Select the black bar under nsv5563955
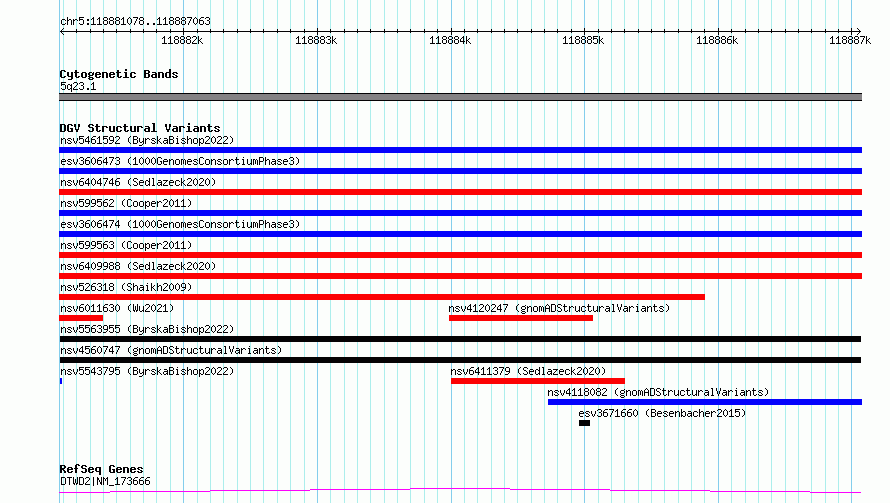Image resolution: width=890 pixels, height=503 pixels. click(460, 339)
